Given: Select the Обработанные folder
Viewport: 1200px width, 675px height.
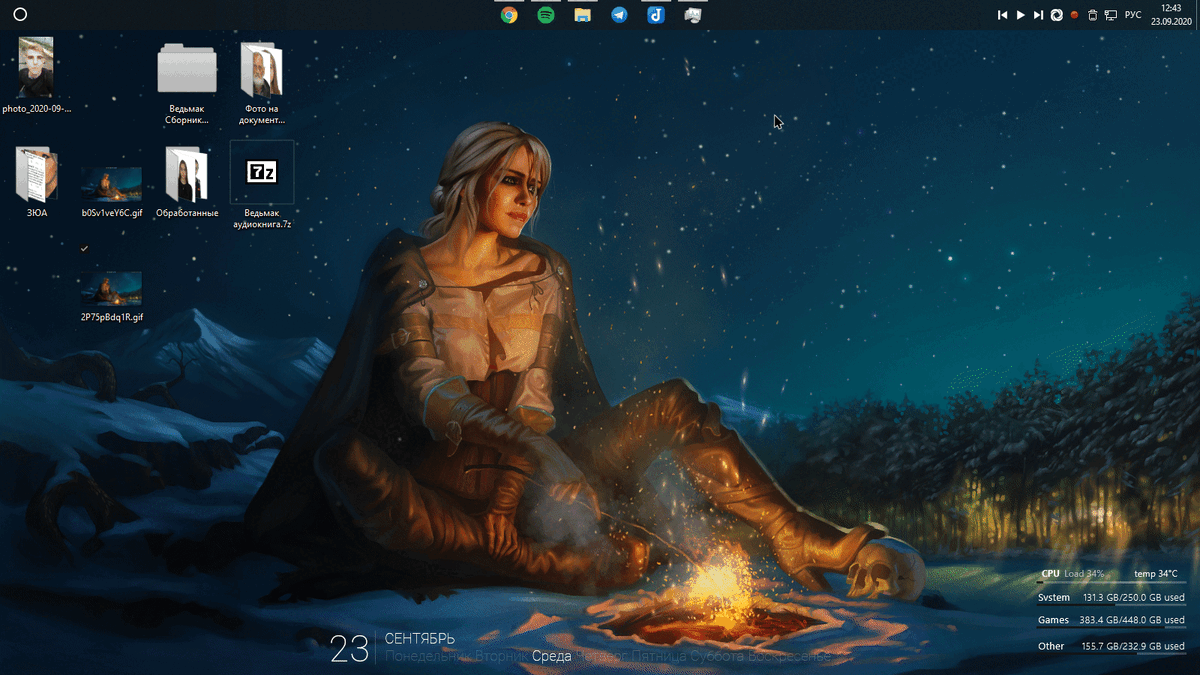Looking at the screenshot, I should pos(187,182).
